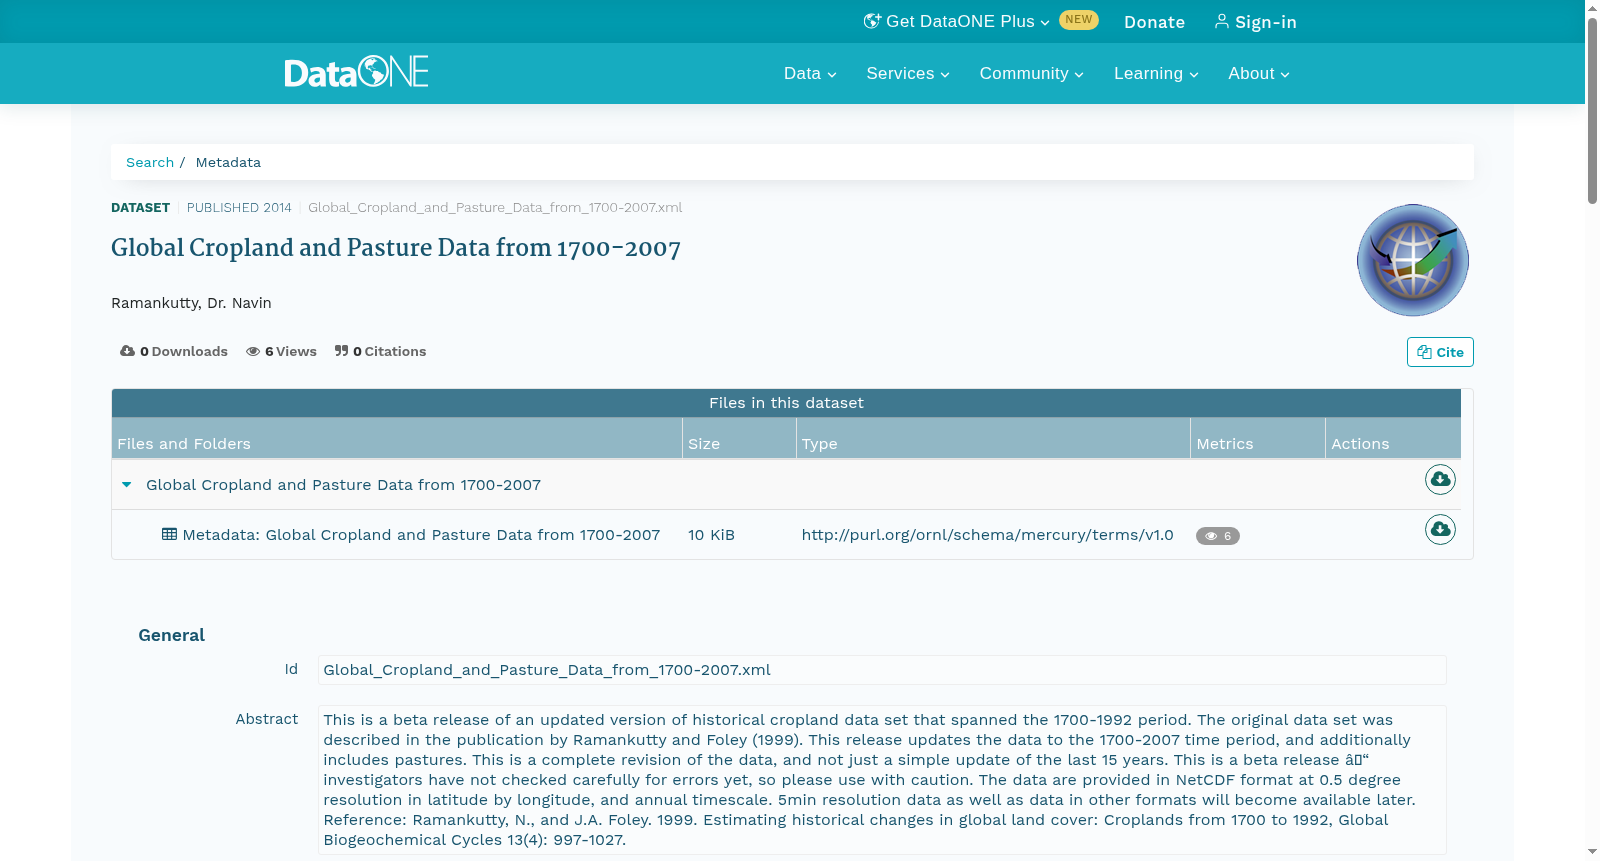The image size is (1600, 861).
Task: Click Sign-in in the top bar
Action: (x=1255, y=22)
